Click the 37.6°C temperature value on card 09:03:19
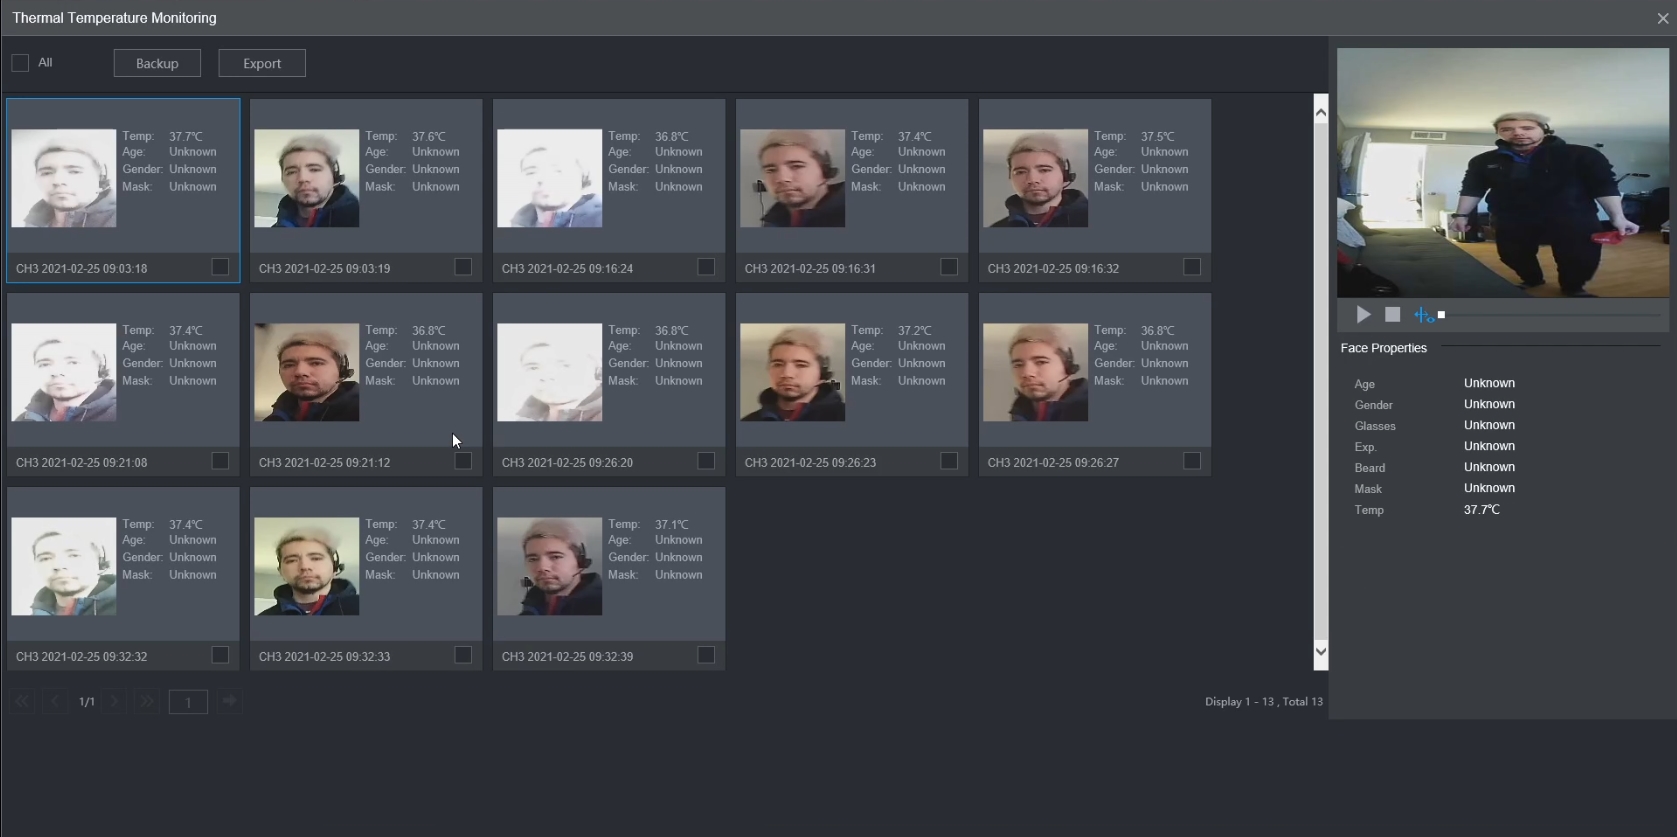This screenshot has width=1677, height=837. click(429, 136)
